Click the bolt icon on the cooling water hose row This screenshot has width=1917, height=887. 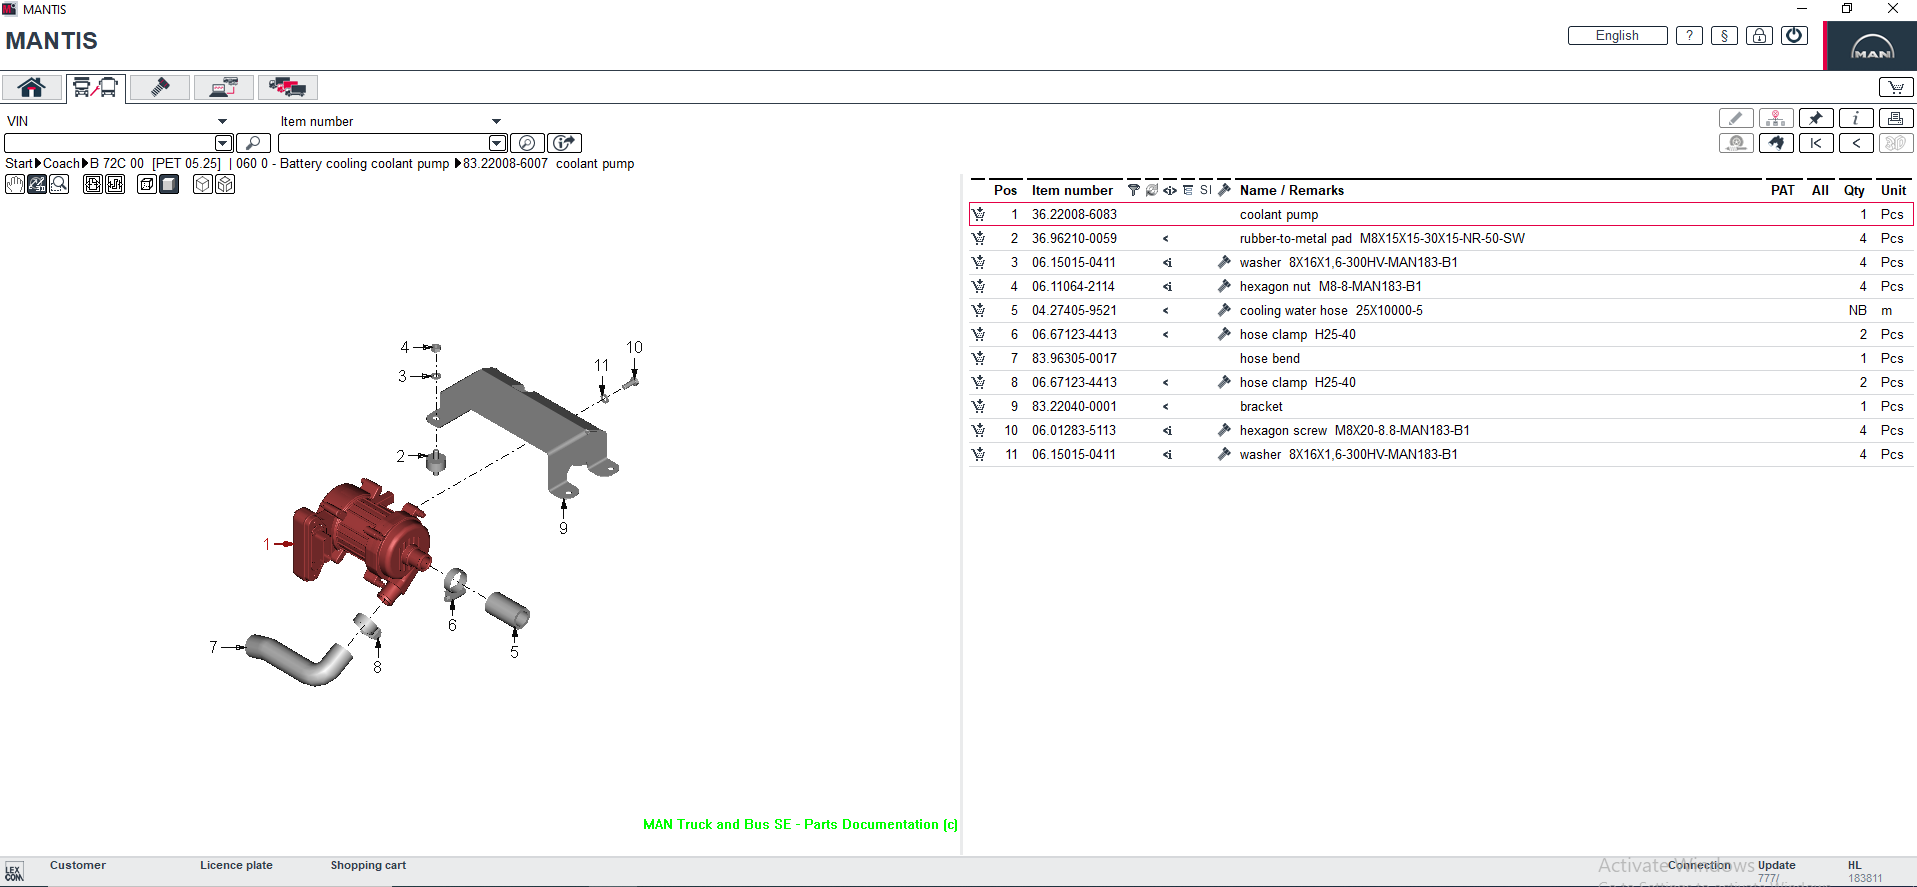(1224, 310)
